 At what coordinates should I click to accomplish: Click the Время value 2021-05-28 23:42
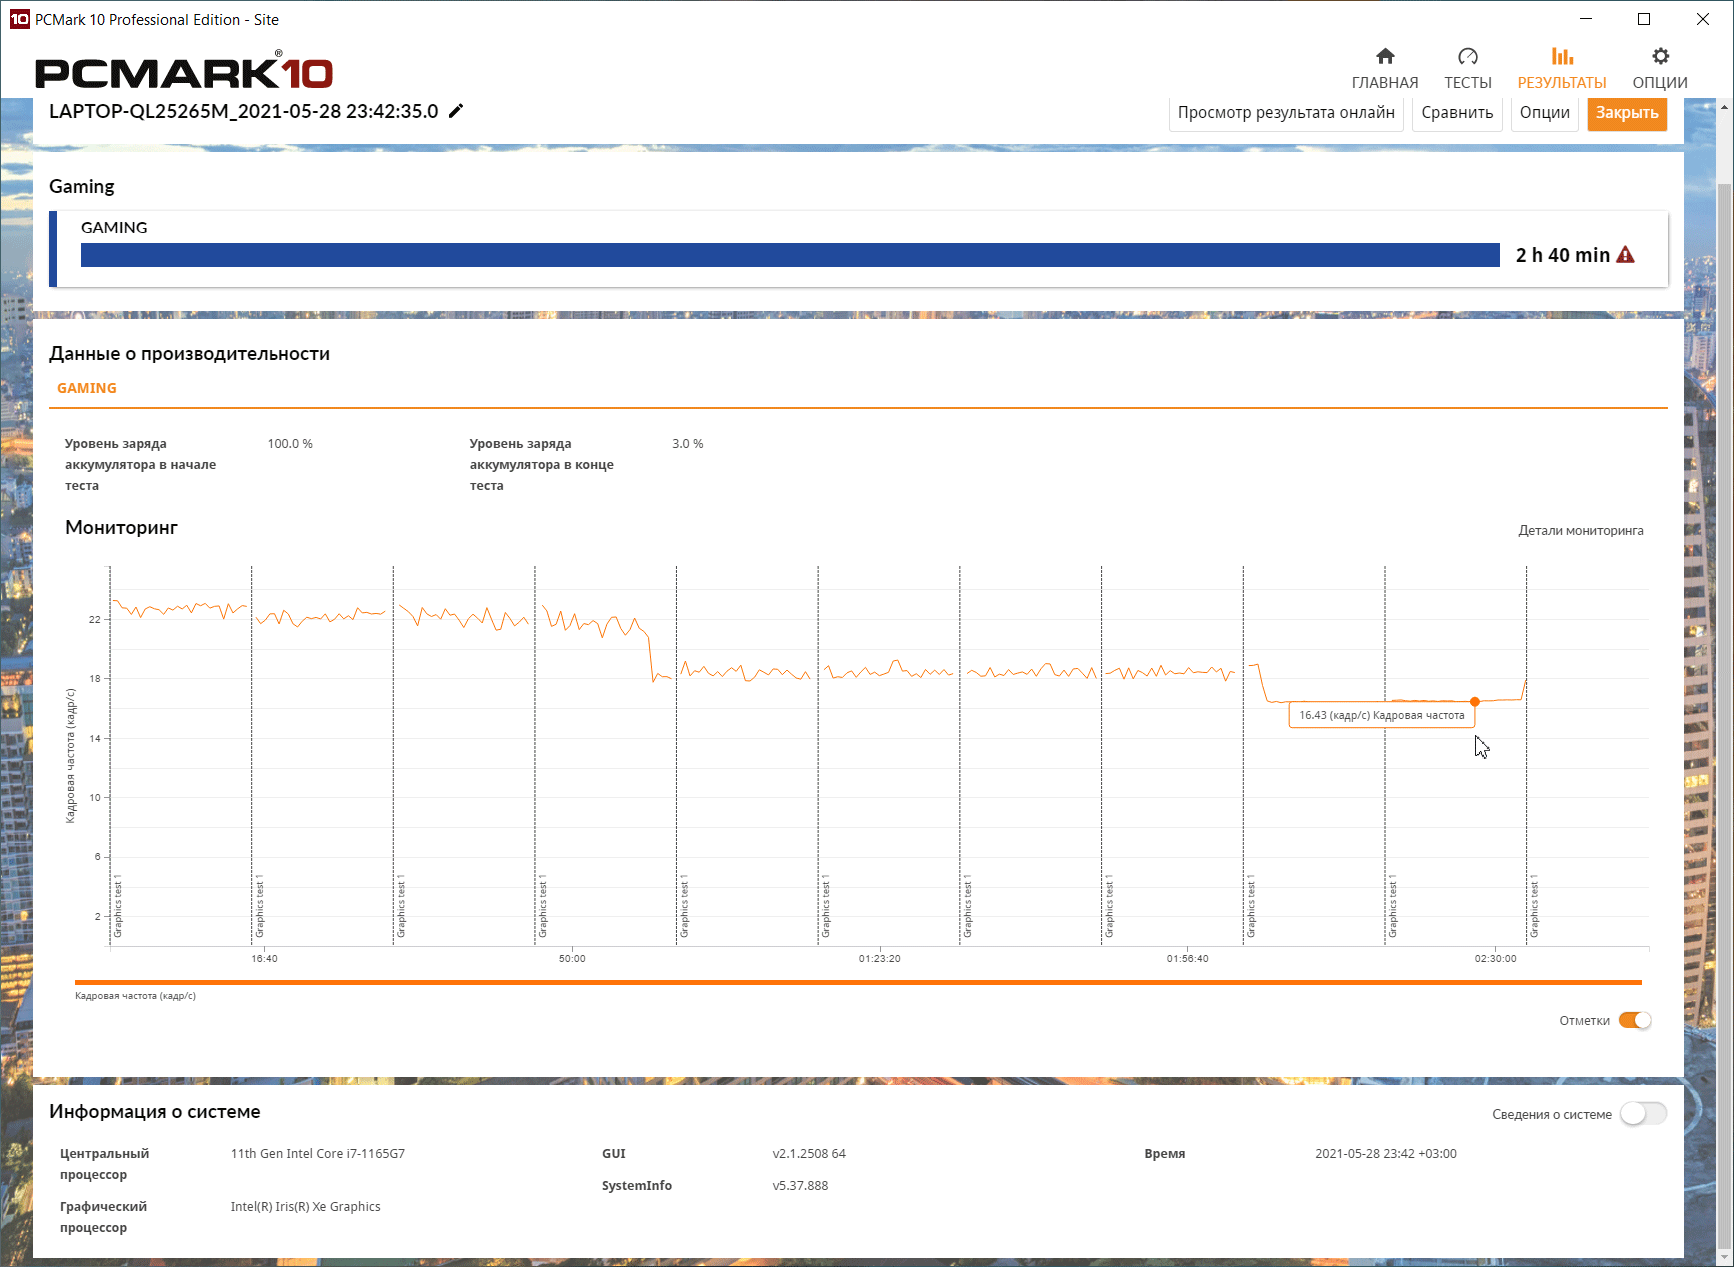point(1386,1153)
